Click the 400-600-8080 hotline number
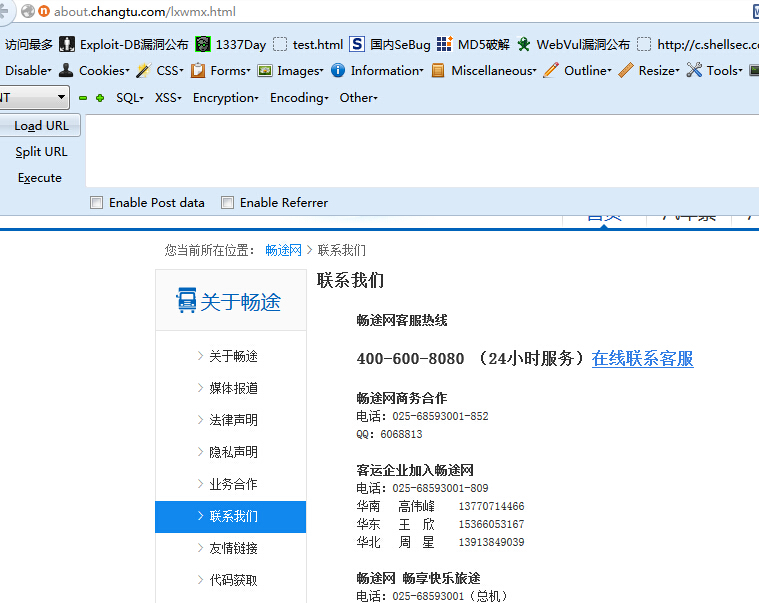 click(x=410, y=359)
